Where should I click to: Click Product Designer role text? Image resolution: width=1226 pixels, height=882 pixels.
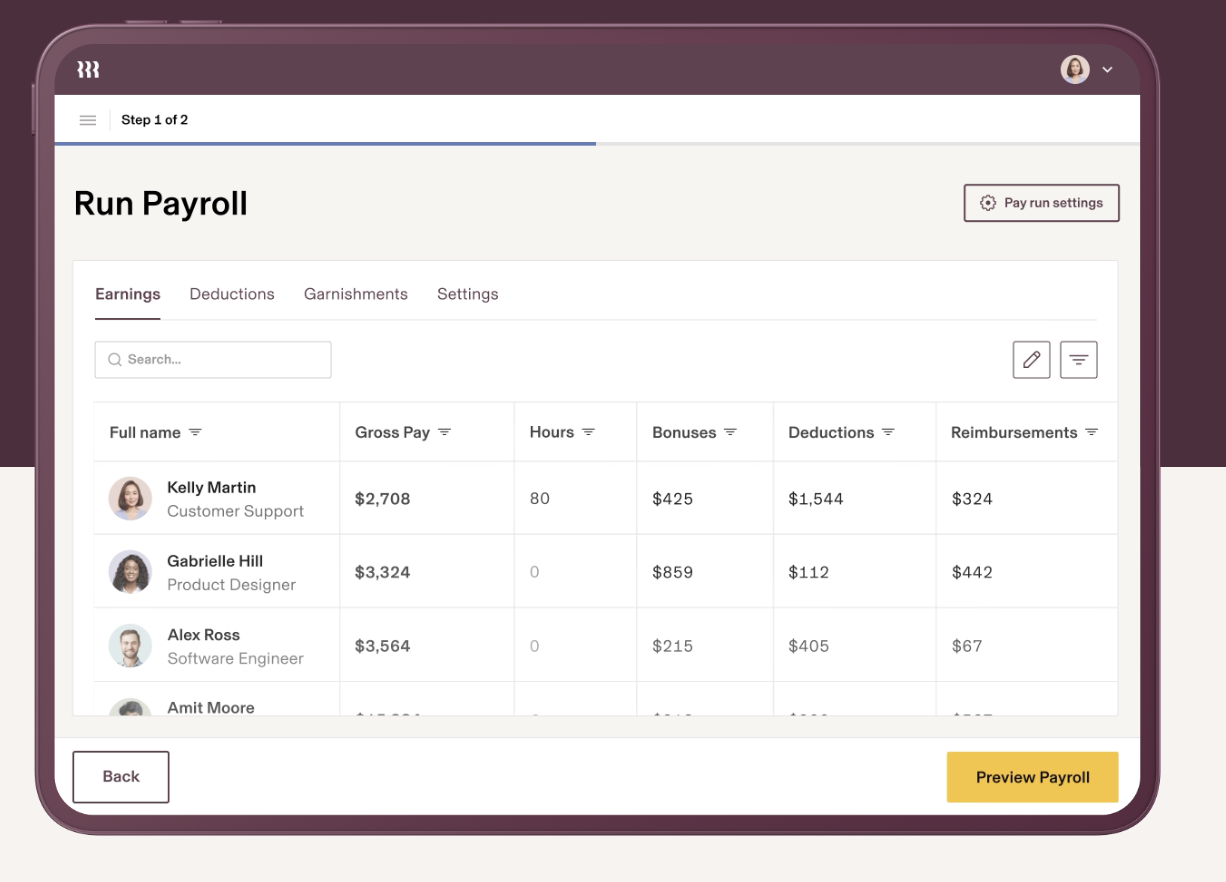pos(232,585)
